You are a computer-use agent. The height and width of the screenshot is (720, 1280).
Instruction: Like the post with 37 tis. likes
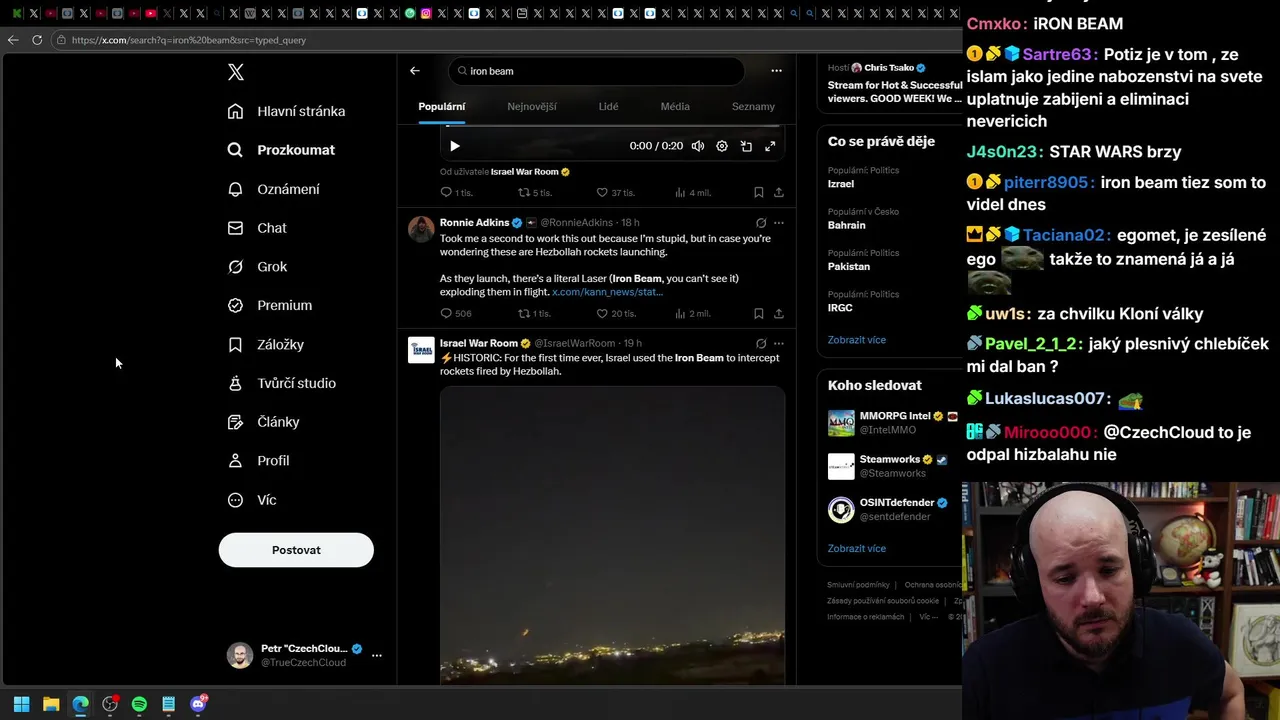pos(615,192)
